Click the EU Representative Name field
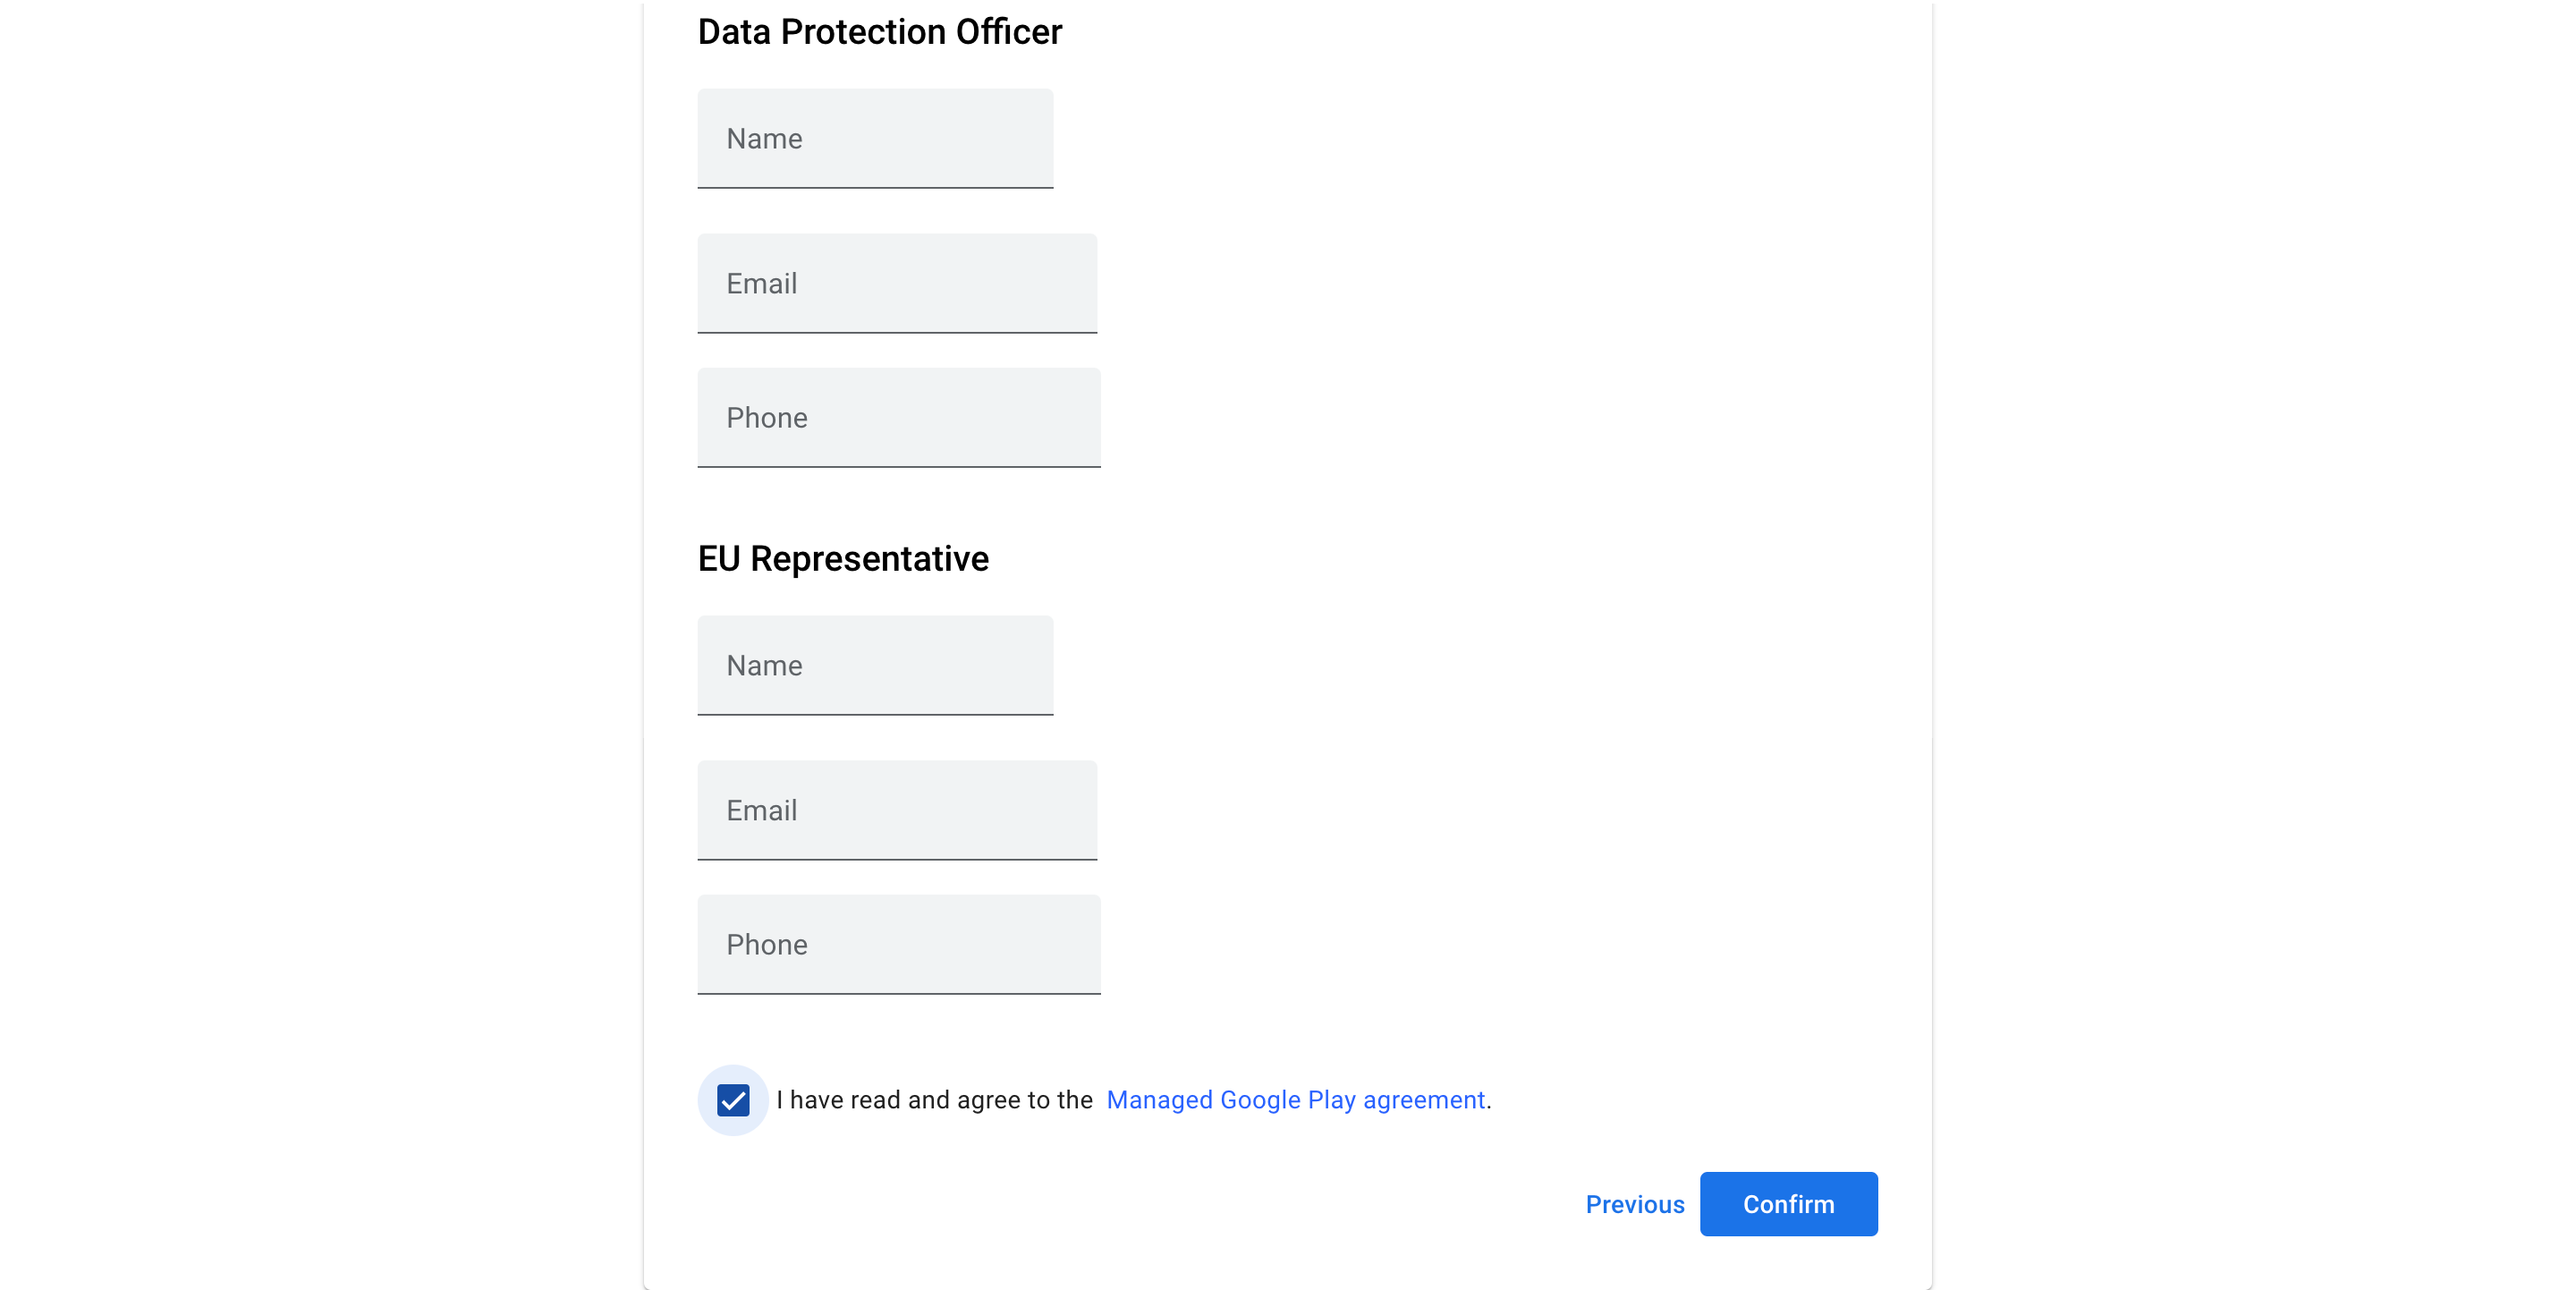 [875, 665]
